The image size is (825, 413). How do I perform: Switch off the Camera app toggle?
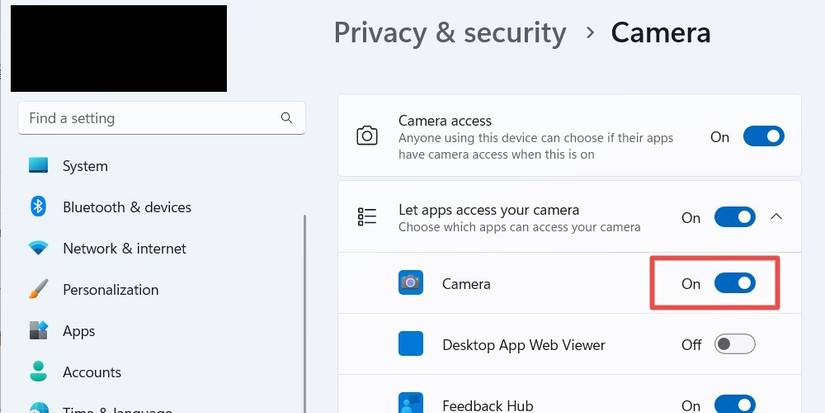pyautogui.click(x=734, y=284)
